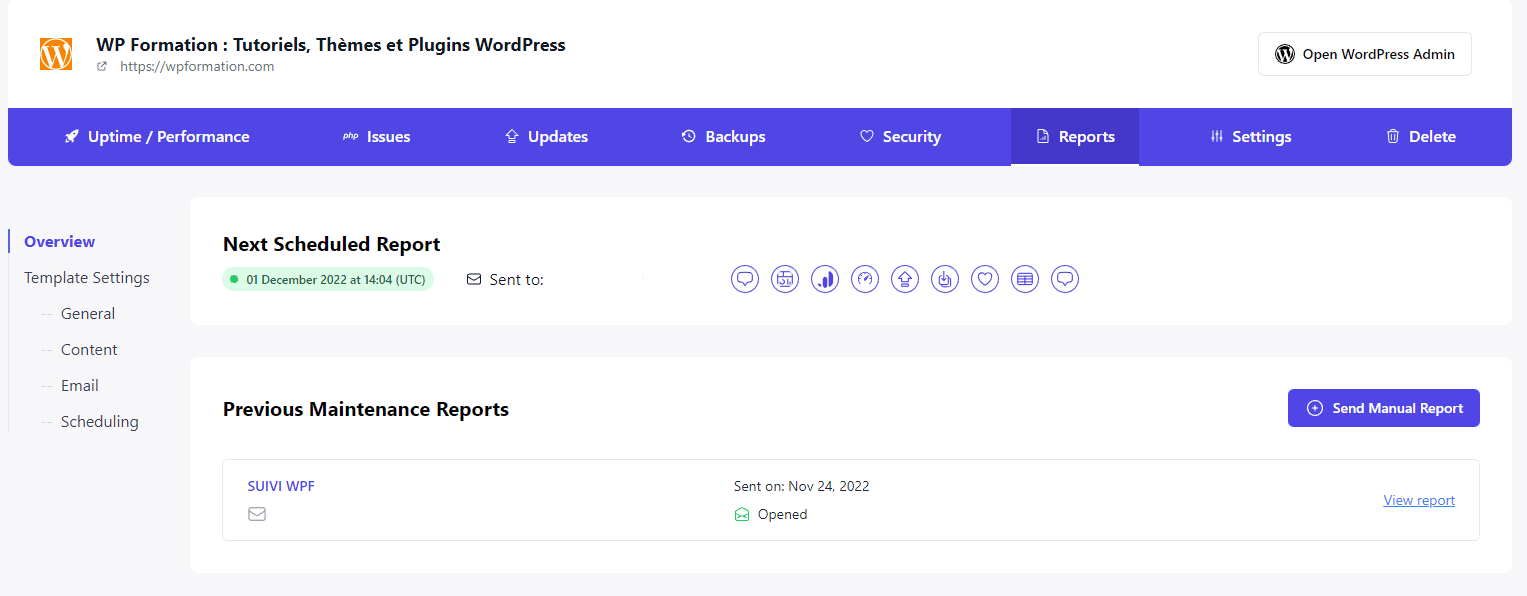Click the Open WordPress Admin button
This screenshot has height=596, width=1527.
(x=1364, y=54)
